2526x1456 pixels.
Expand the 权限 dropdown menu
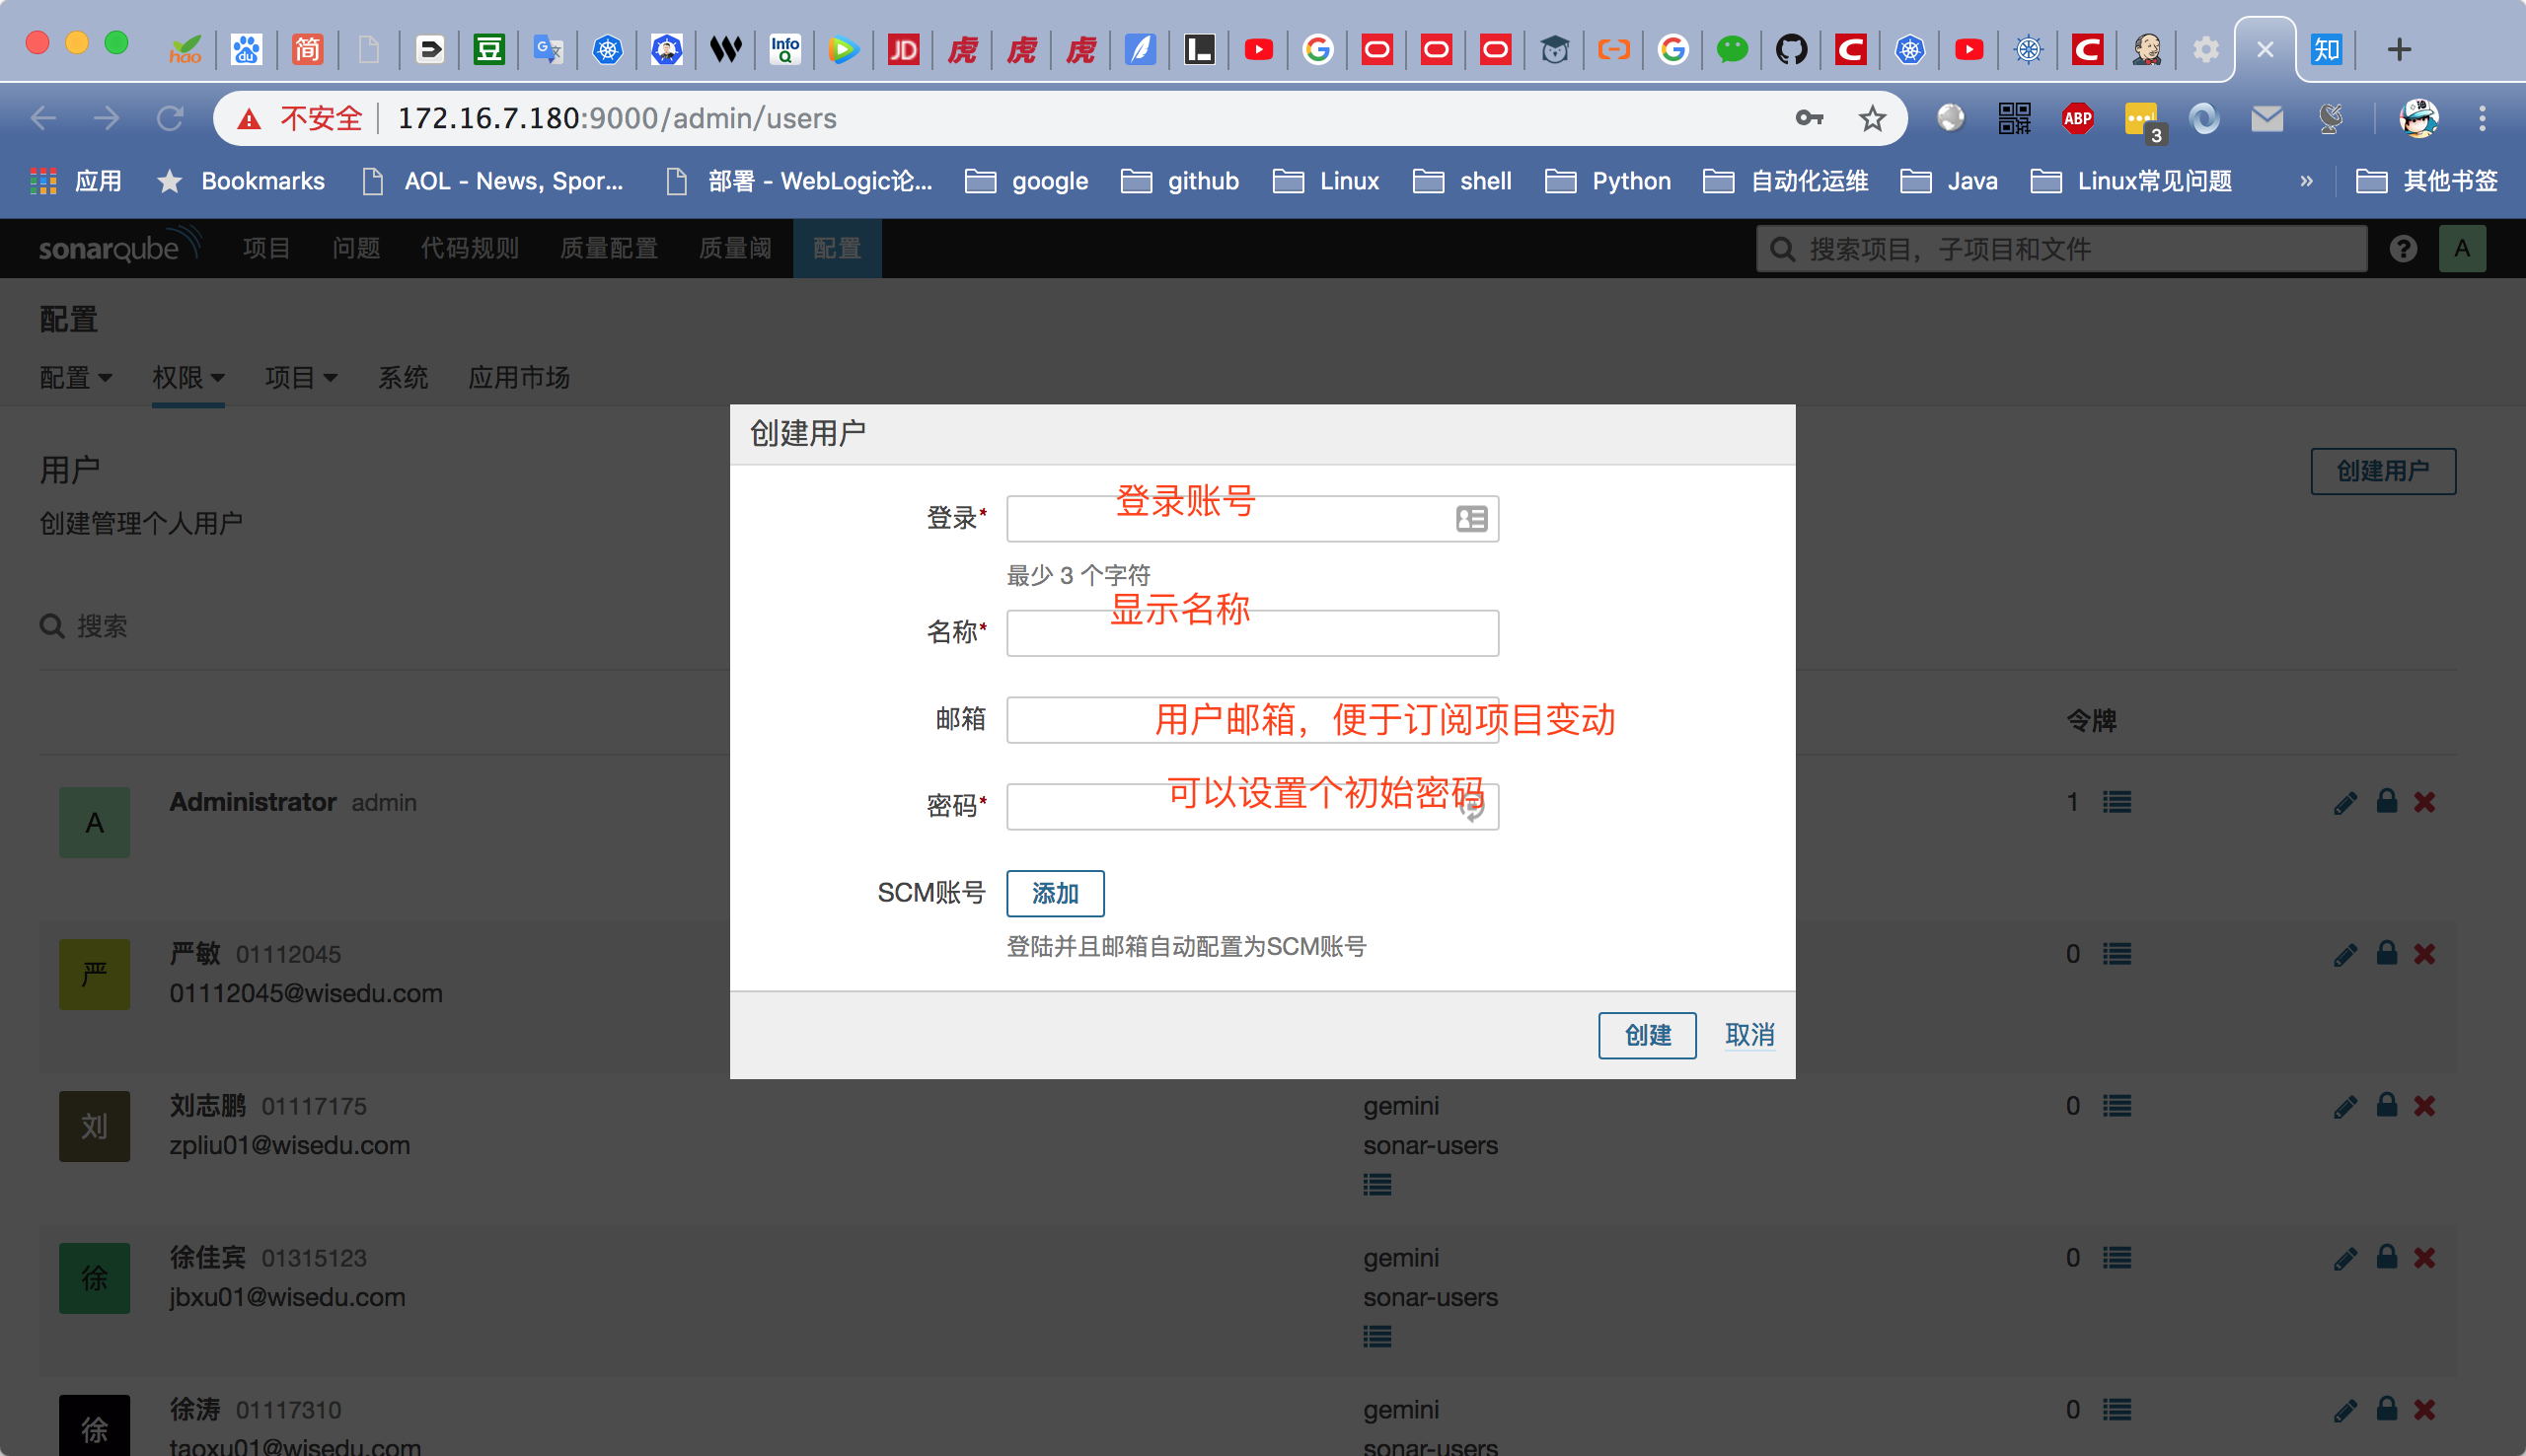188,378
